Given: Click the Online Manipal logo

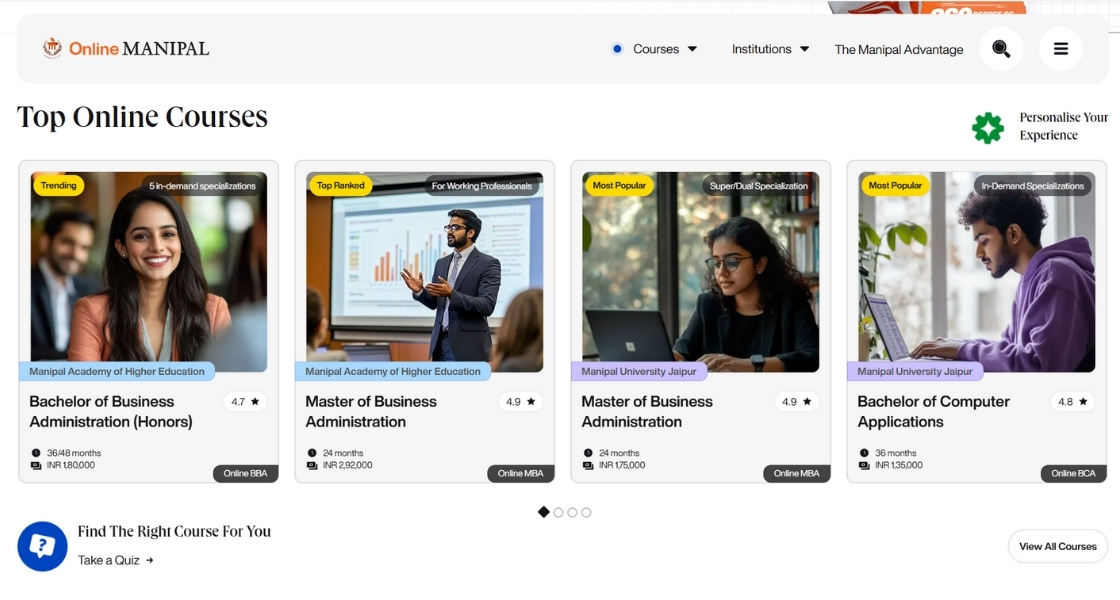Looking at the screenshot, I should 126,49.
